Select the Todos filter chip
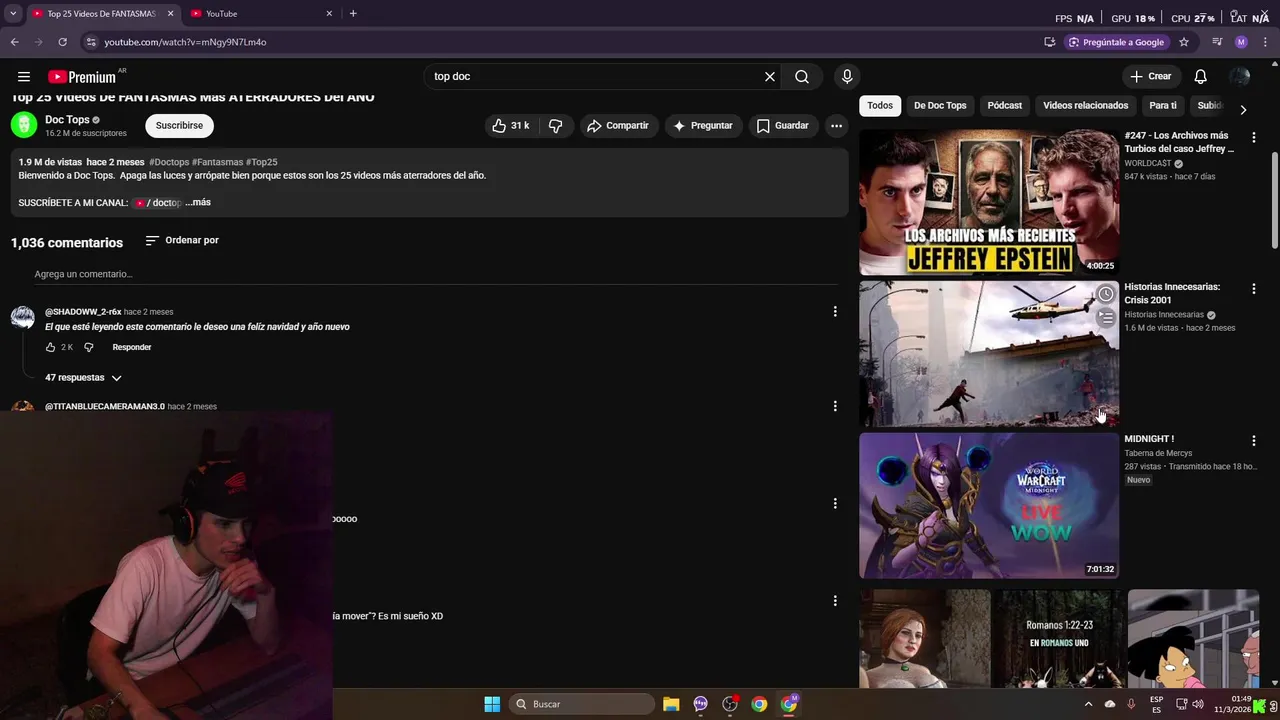The width and height of the screenshot is (1280, 720). click(x=880, y=106)
